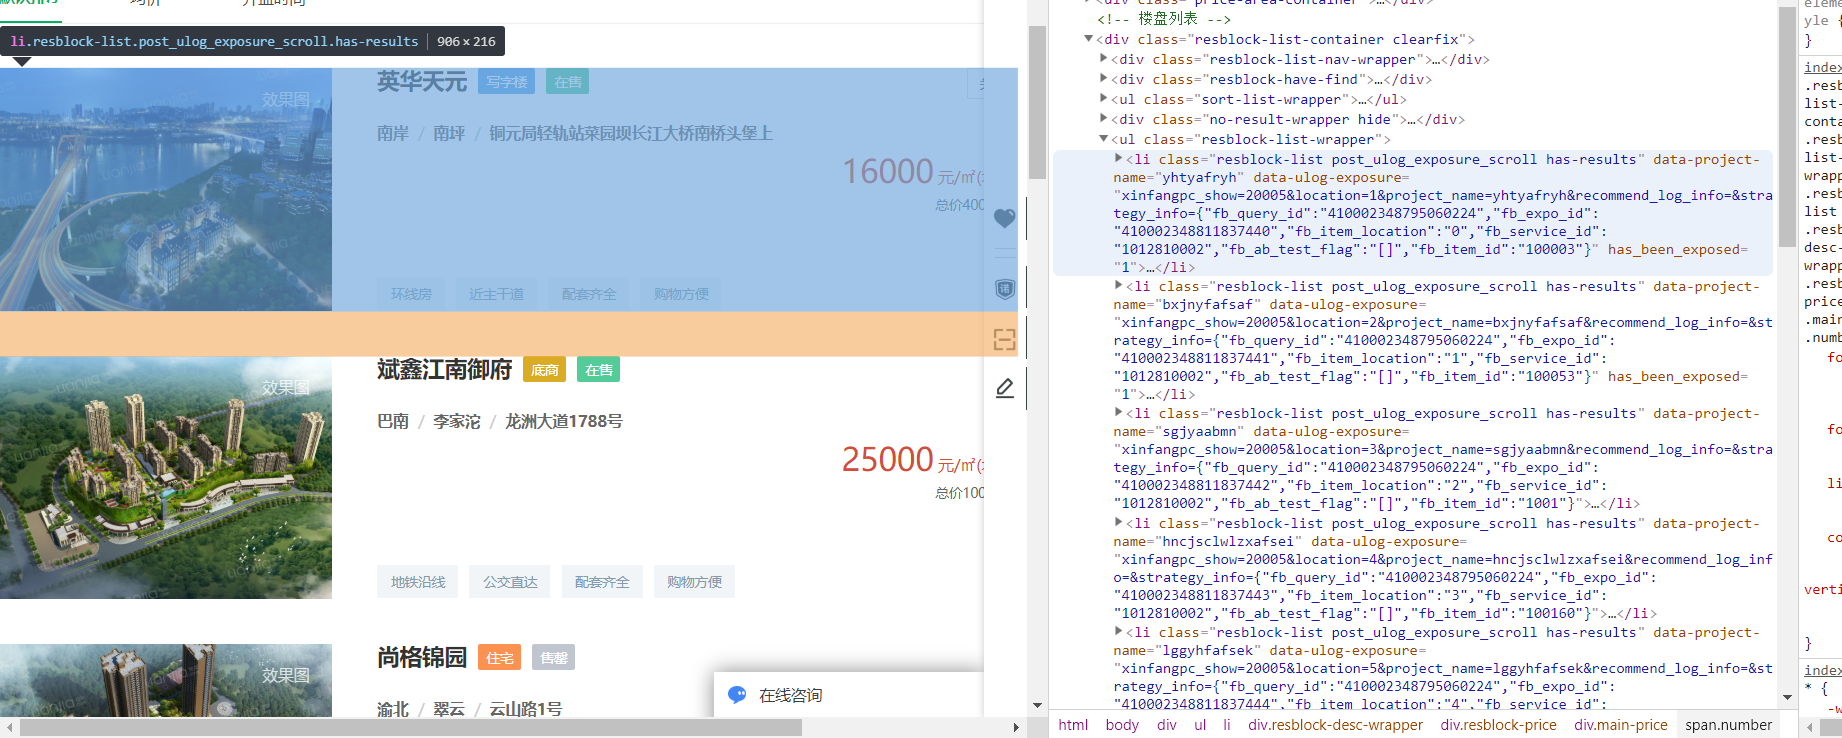Click the 南岸 district link
The height and width of the screenshot is (738, 1842).
coord(393,133)
